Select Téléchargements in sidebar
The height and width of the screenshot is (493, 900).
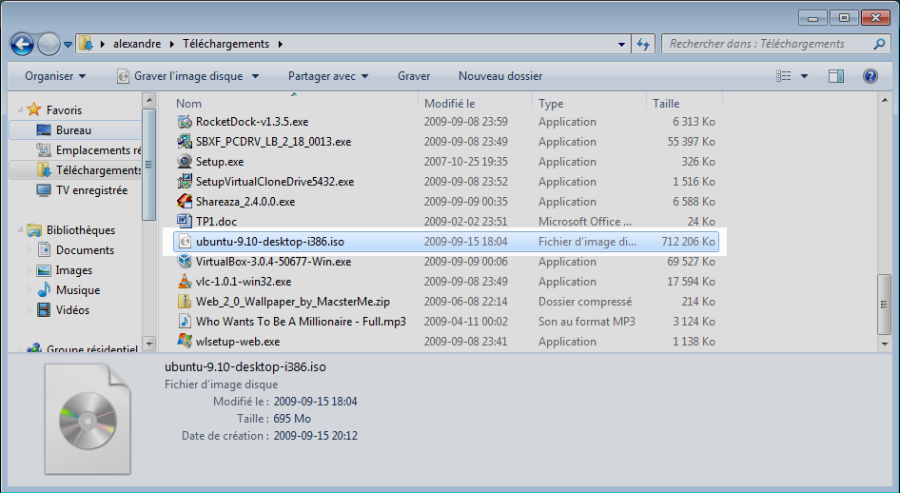75,170
